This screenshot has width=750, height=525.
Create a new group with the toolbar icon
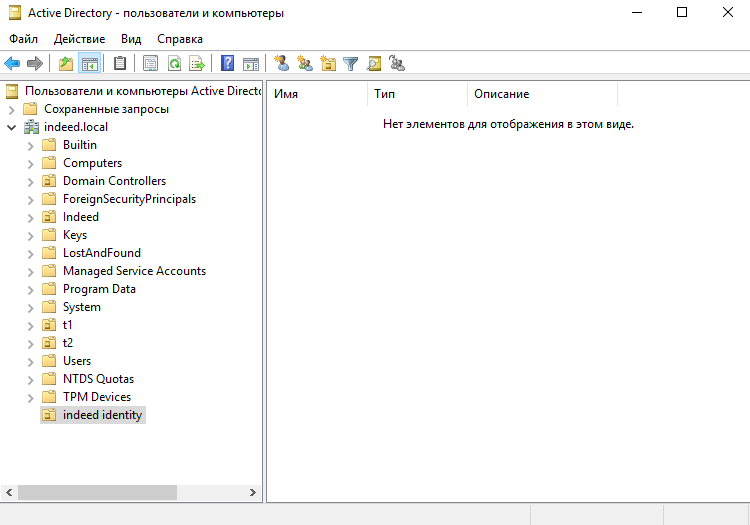(305, 64)
